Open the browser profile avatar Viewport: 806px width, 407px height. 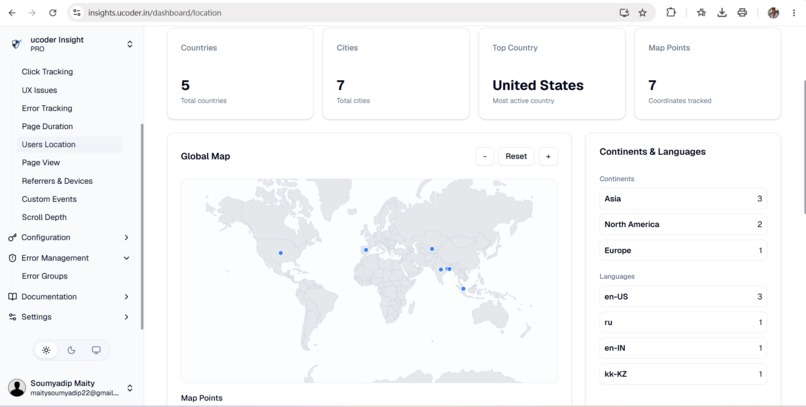pyautogui.click(x=773, y=13)
